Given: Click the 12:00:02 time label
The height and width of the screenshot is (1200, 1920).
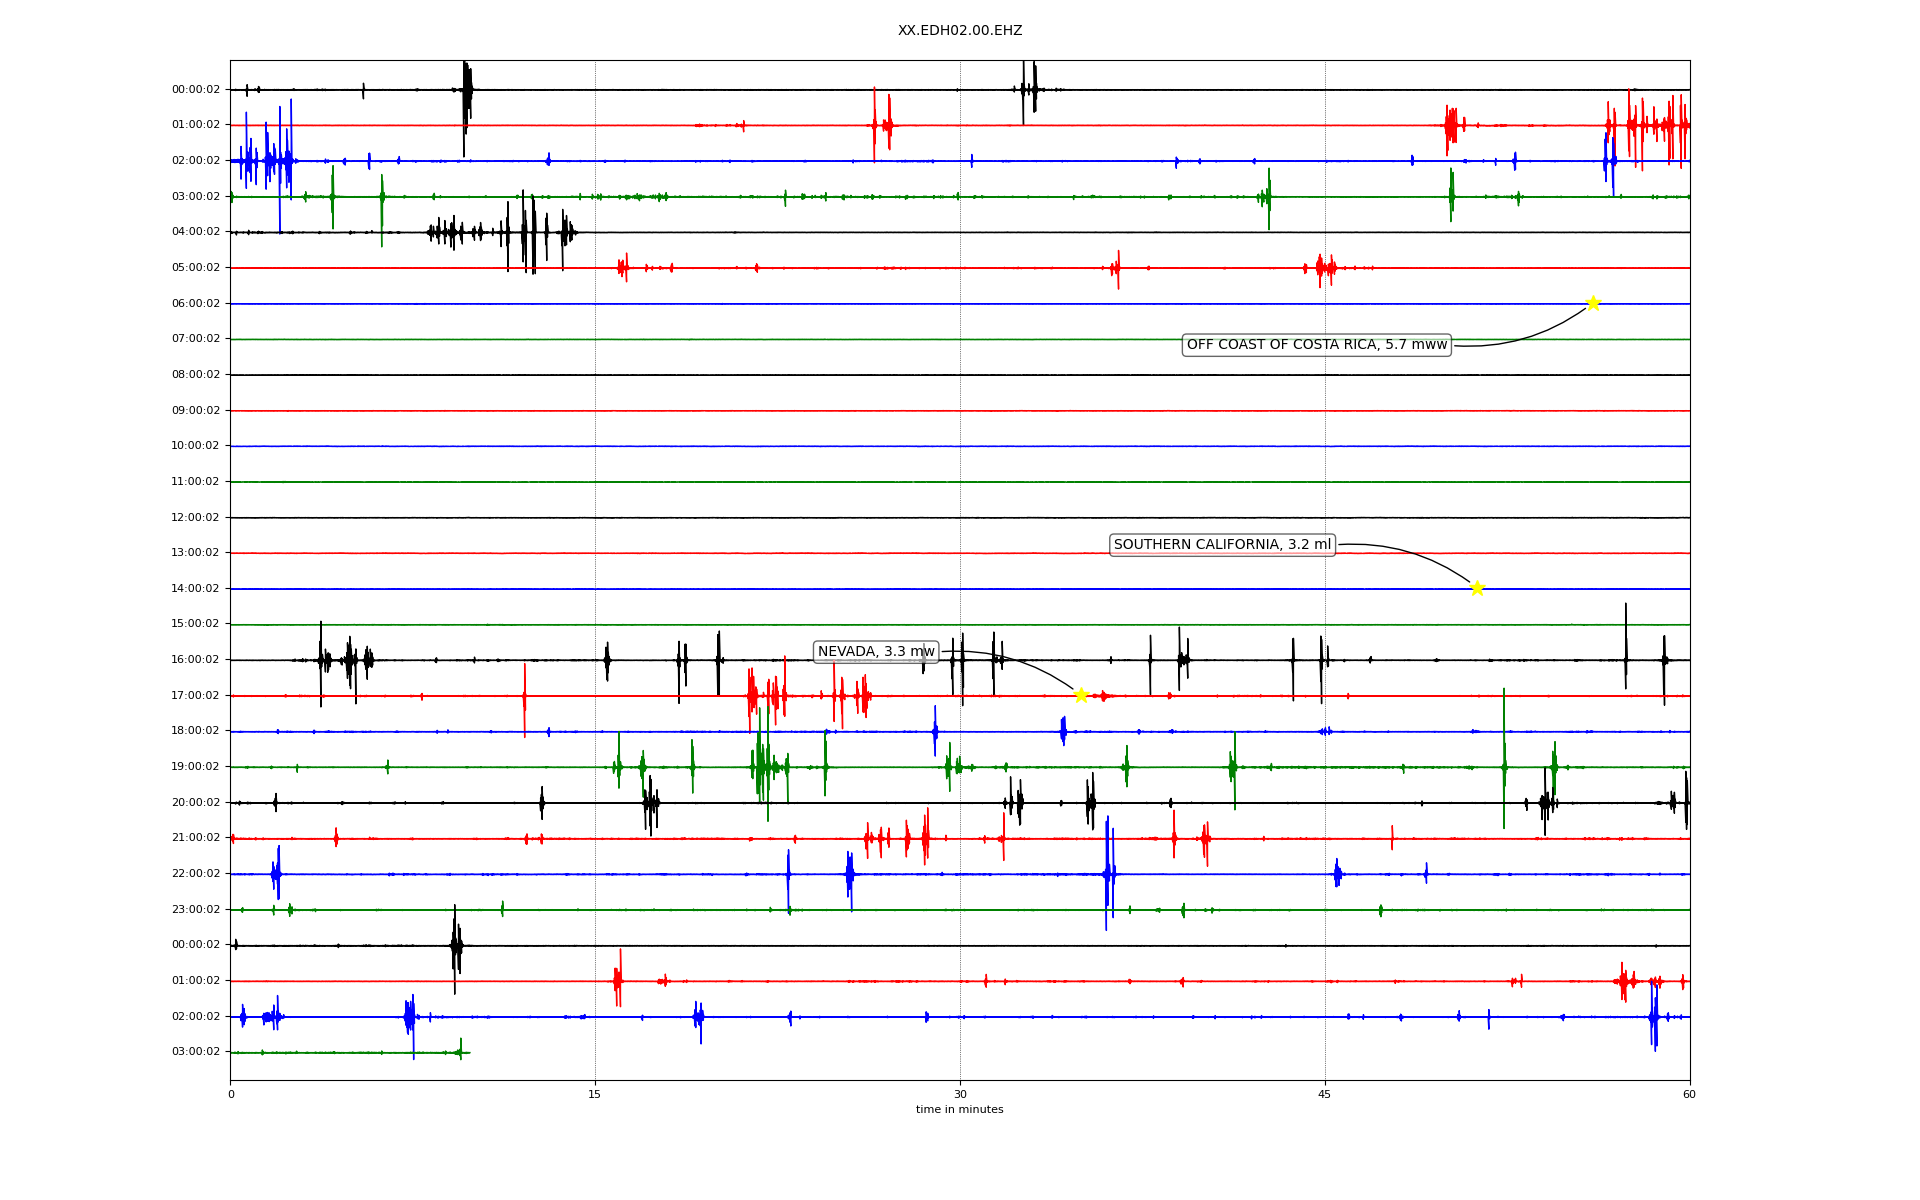Looking at the screenshot, I should coord(196,517).
